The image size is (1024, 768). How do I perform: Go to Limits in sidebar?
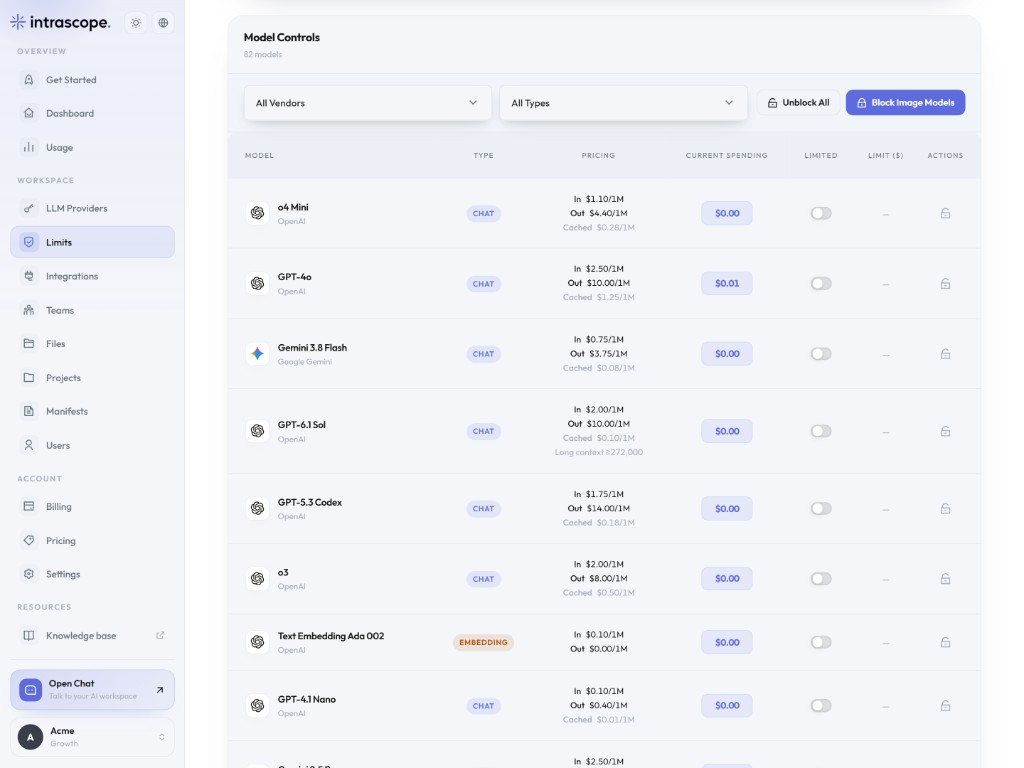(92, 242)
